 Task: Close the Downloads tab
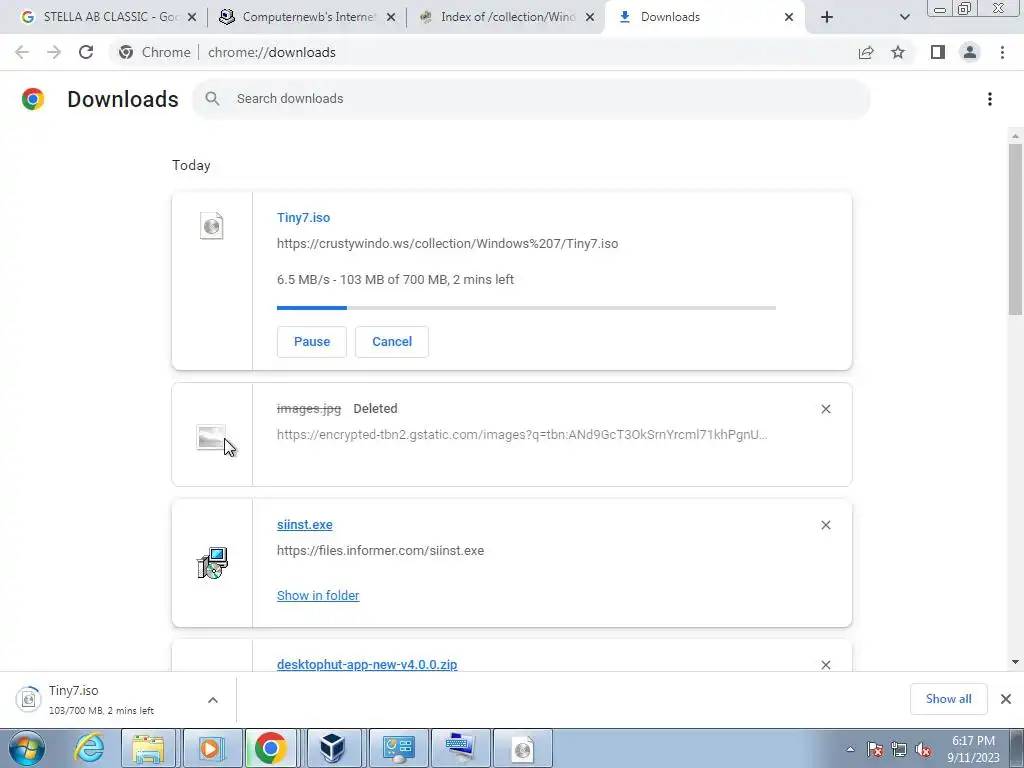tap(789, 17)
